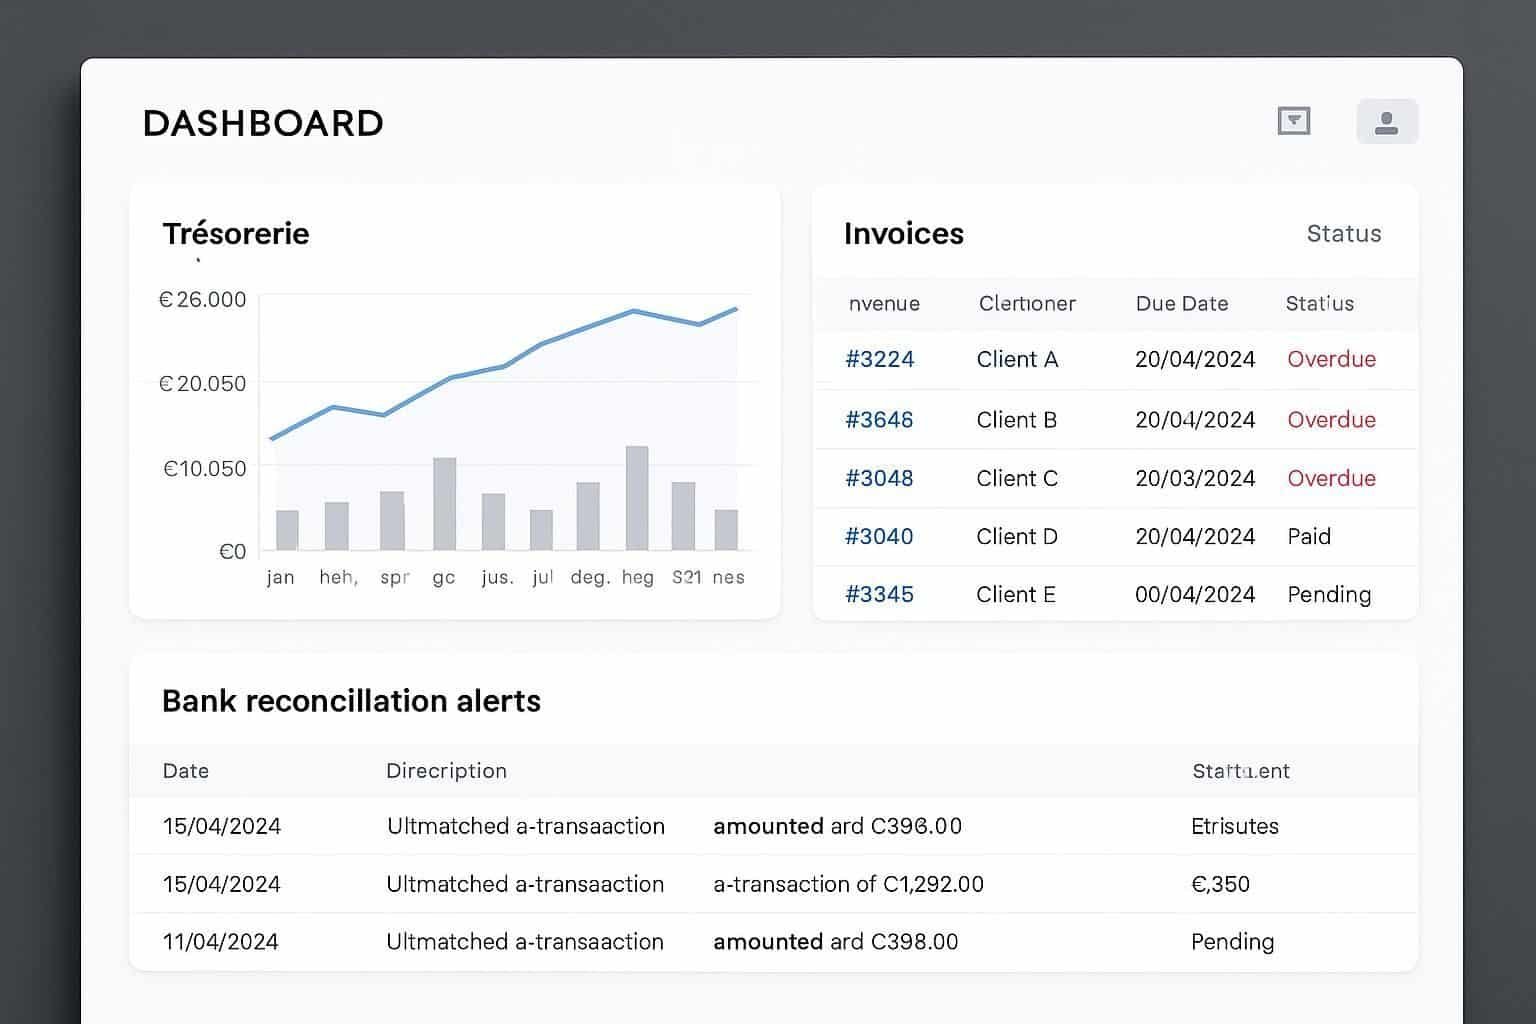
Task: Click the Overdue status of Client A
Action: 1331,359
